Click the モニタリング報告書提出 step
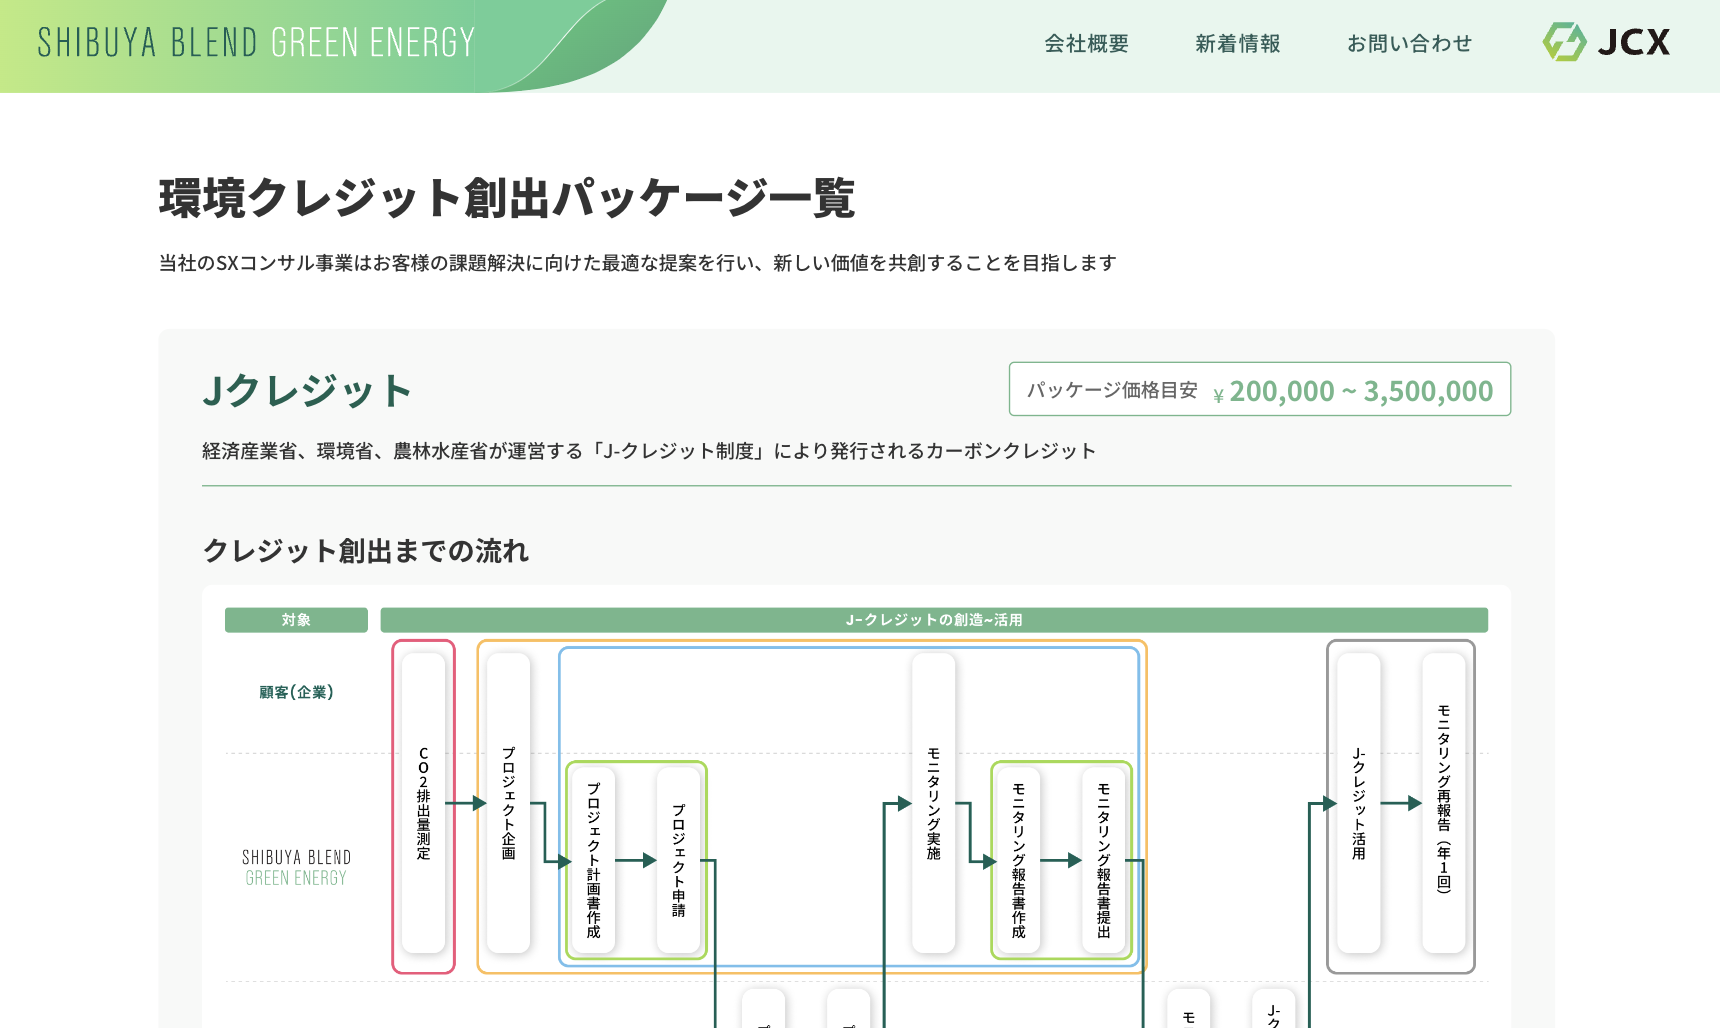The height and width of the screenshot is (1028, 1720). [x=1103, y=860]
